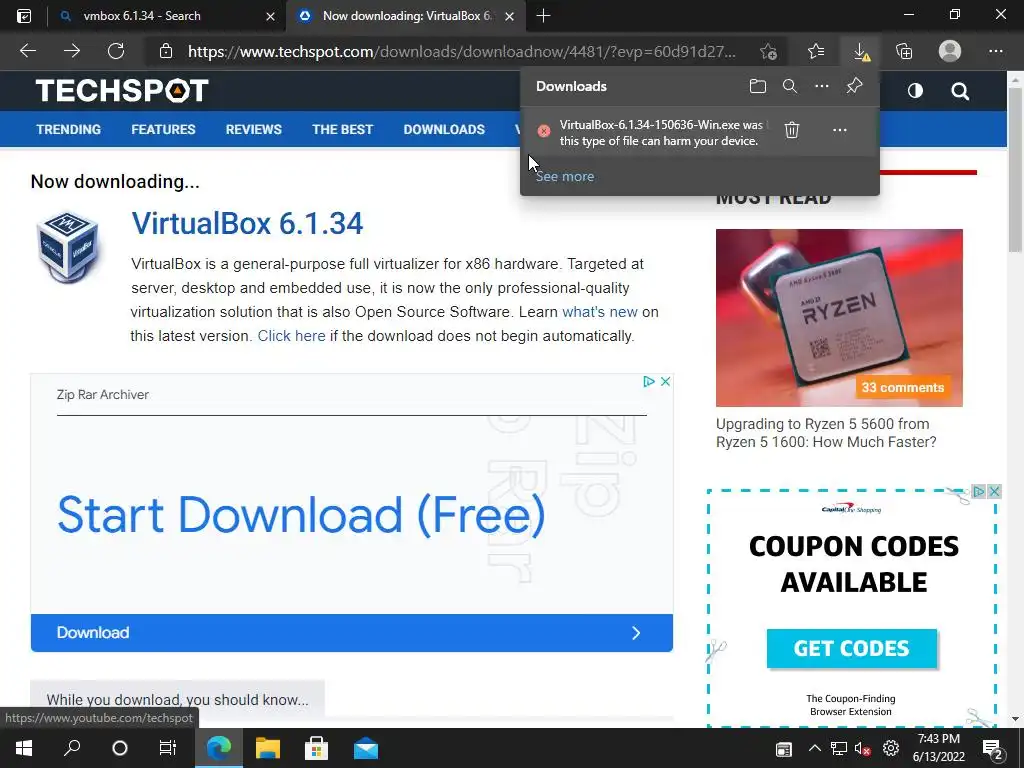This screenshot has height=768, width=1024.
Task: Open AdChoices info on Zip Rar ad
Action: [x=648, y=381]
